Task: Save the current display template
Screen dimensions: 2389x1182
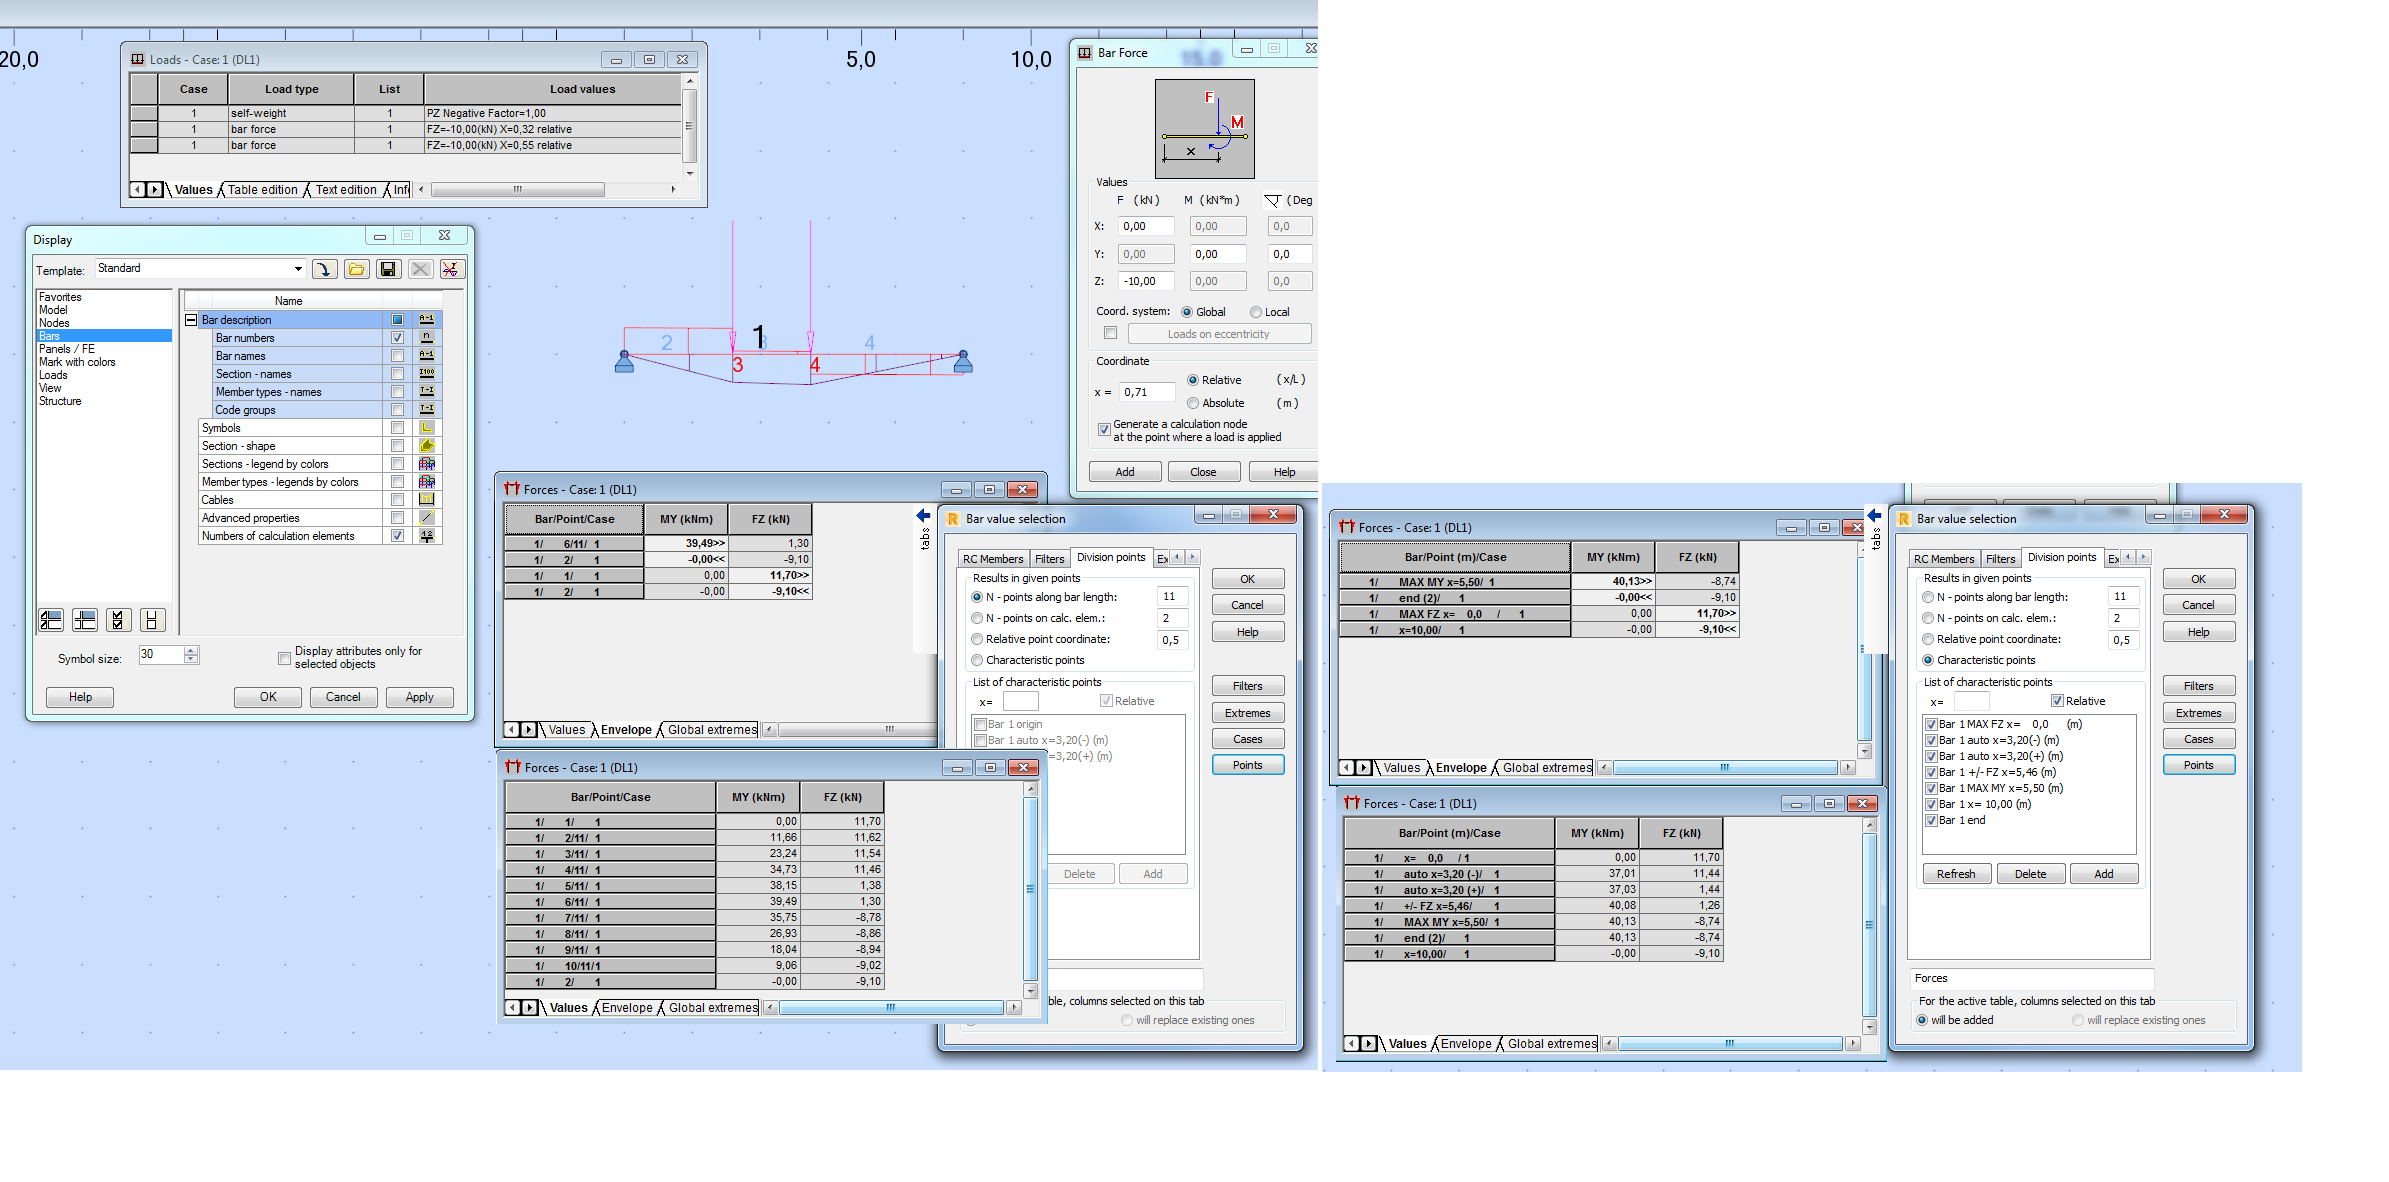Action: [388, 268]
